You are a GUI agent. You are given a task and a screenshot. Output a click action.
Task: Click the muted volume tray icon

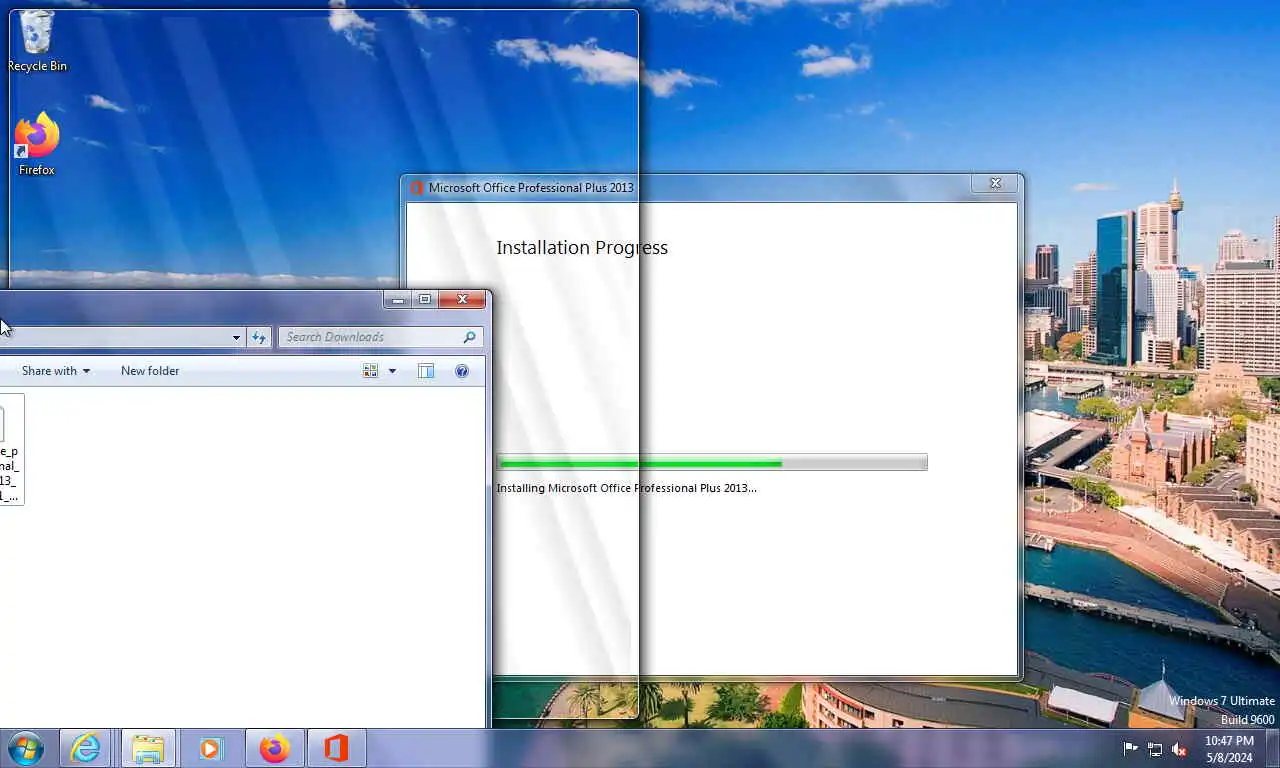point(1179,748)
